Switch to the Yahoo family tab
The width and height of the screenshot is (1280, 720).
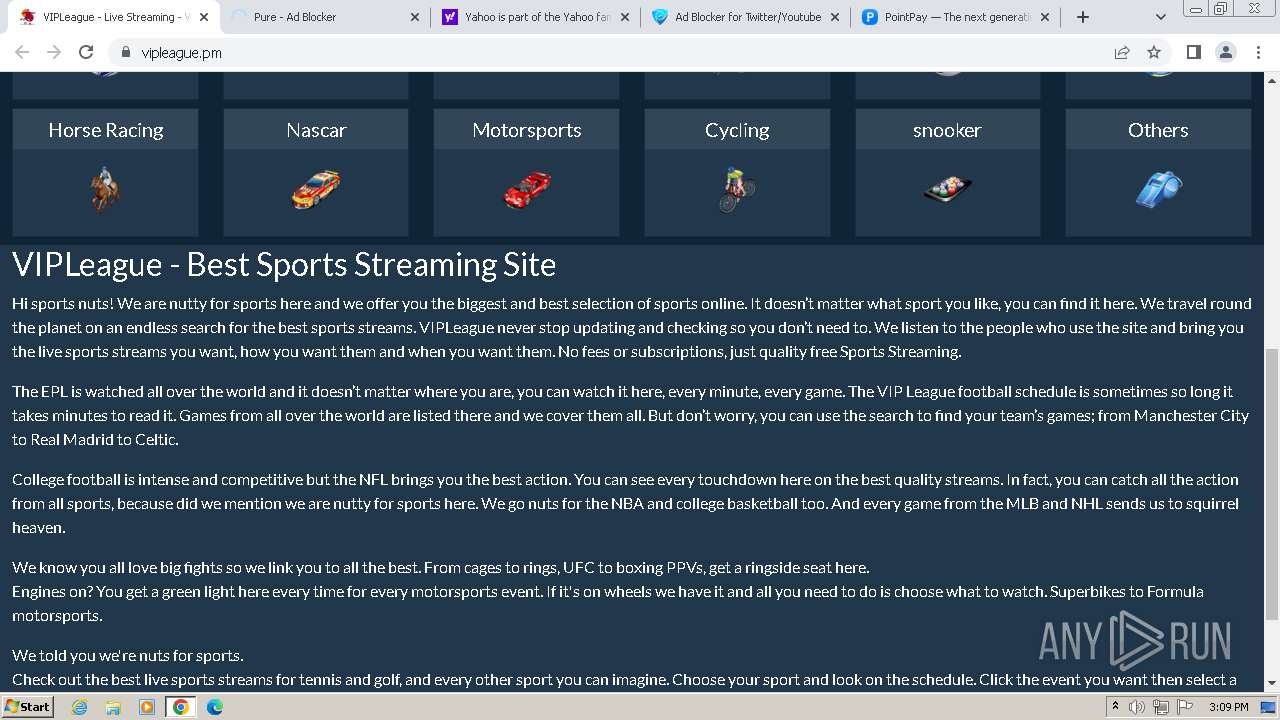coord(535,17)
